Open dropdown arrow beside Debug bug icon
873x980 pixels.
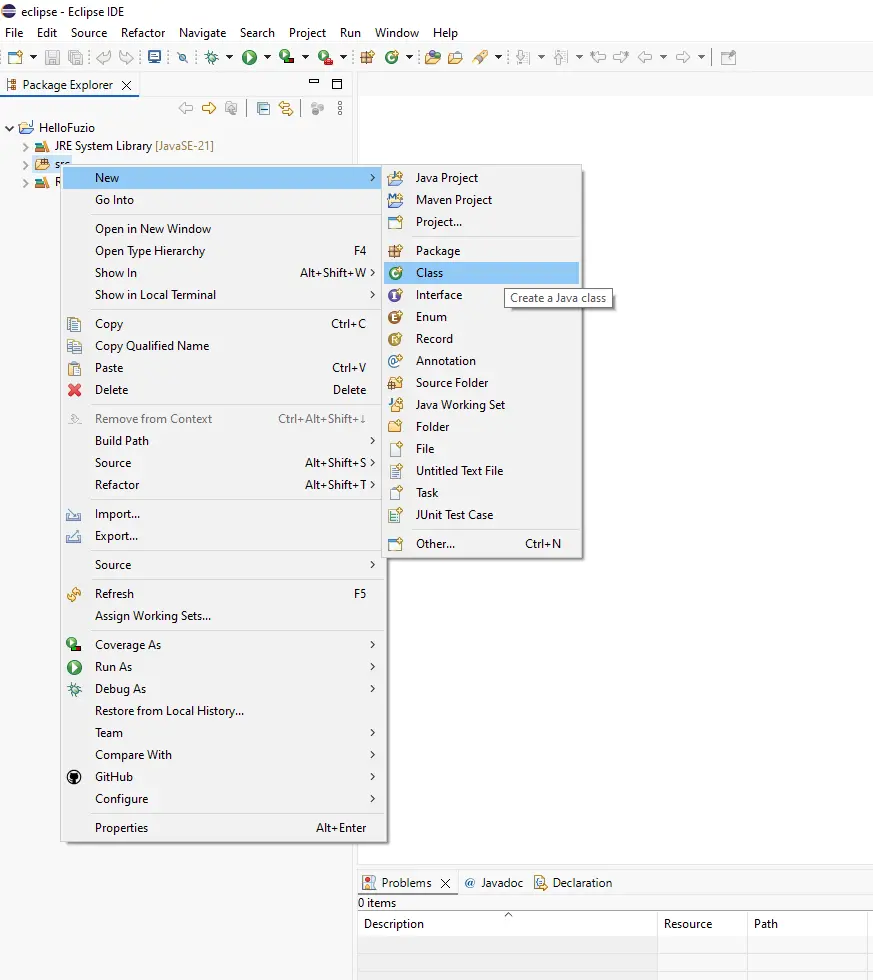(229, 58)
